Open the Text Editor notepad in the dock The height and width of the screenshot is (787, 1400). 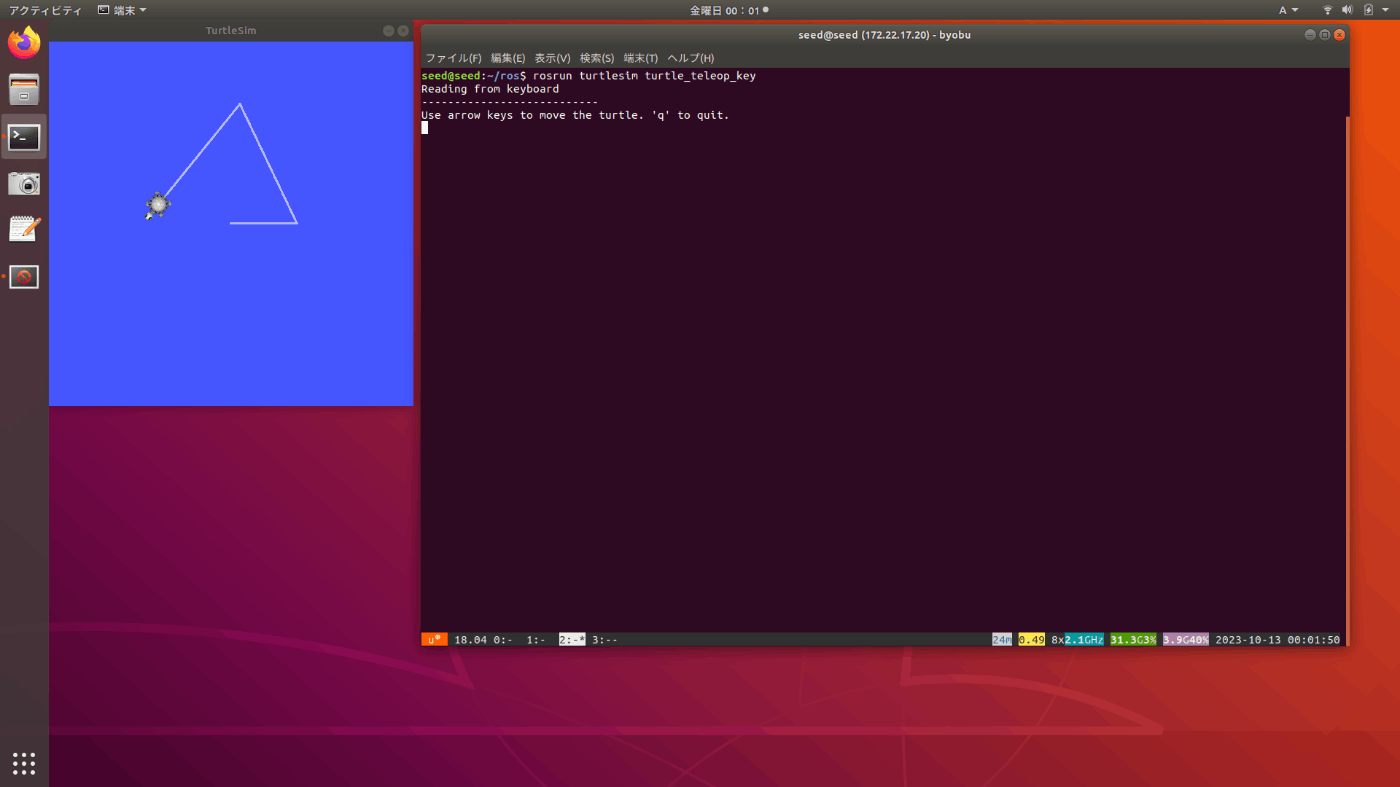pyautogui.click(x=24, y=229)
